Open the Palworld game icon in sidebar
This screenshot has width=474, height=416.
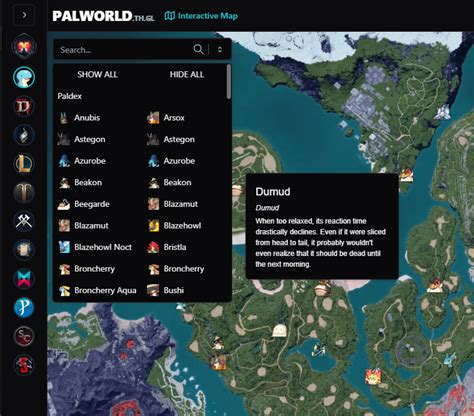(x=24, y=77)
